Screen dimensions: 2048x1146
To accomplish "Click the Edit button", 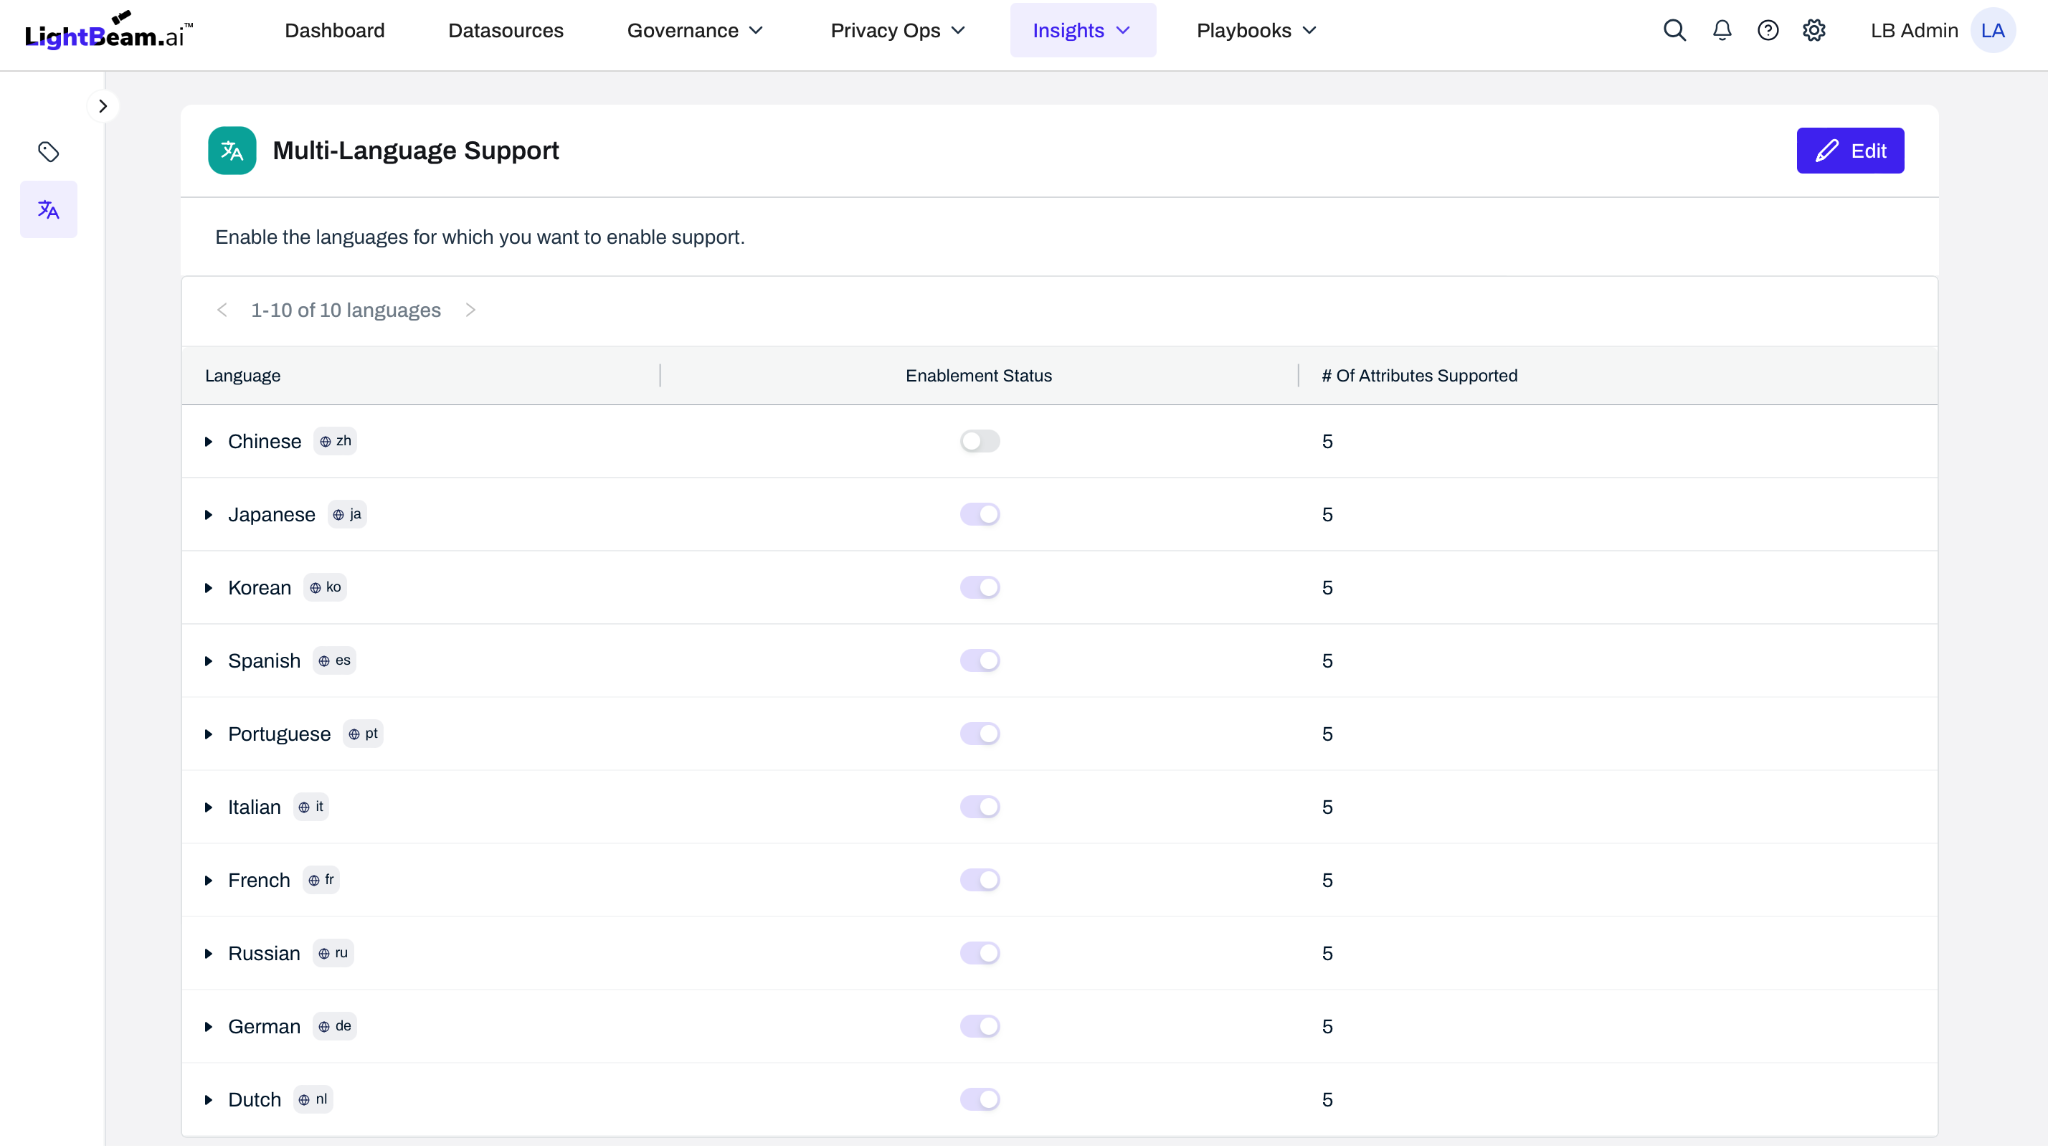I will click(1849, 151).
